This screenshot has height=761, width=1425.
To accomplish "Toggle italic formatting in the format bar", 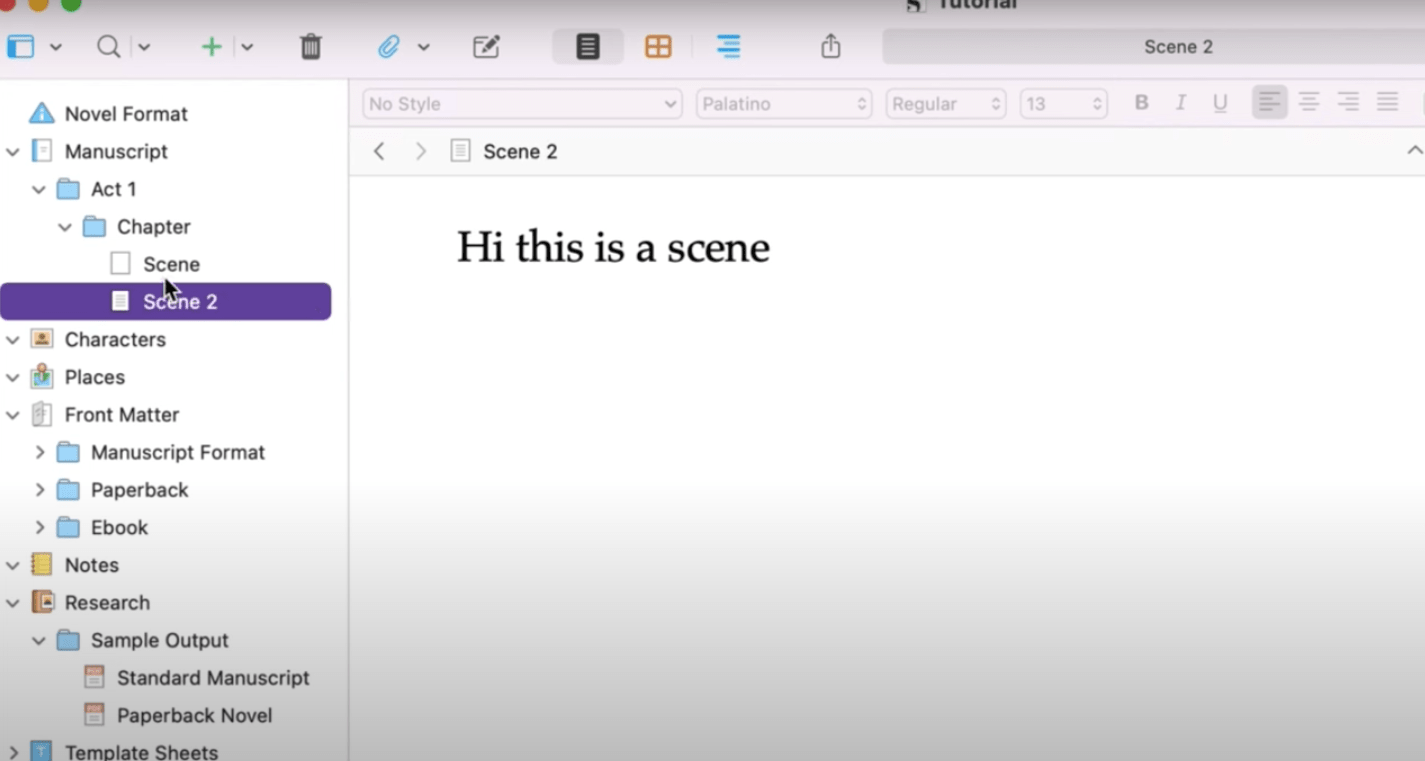I will click(x=1180, y=101).
